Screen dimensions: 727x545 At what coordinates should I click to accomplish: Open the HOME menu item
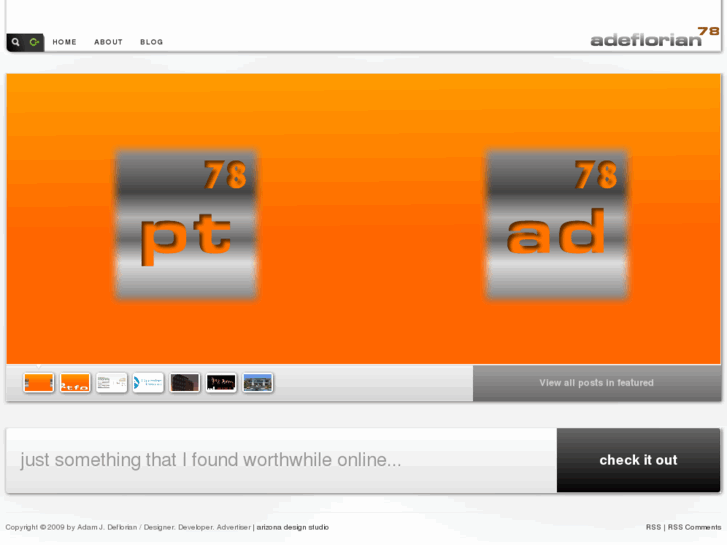coord(64,42)
